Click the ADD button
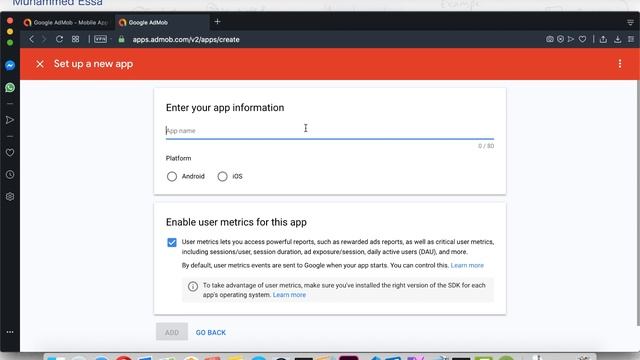 point(172,332)
